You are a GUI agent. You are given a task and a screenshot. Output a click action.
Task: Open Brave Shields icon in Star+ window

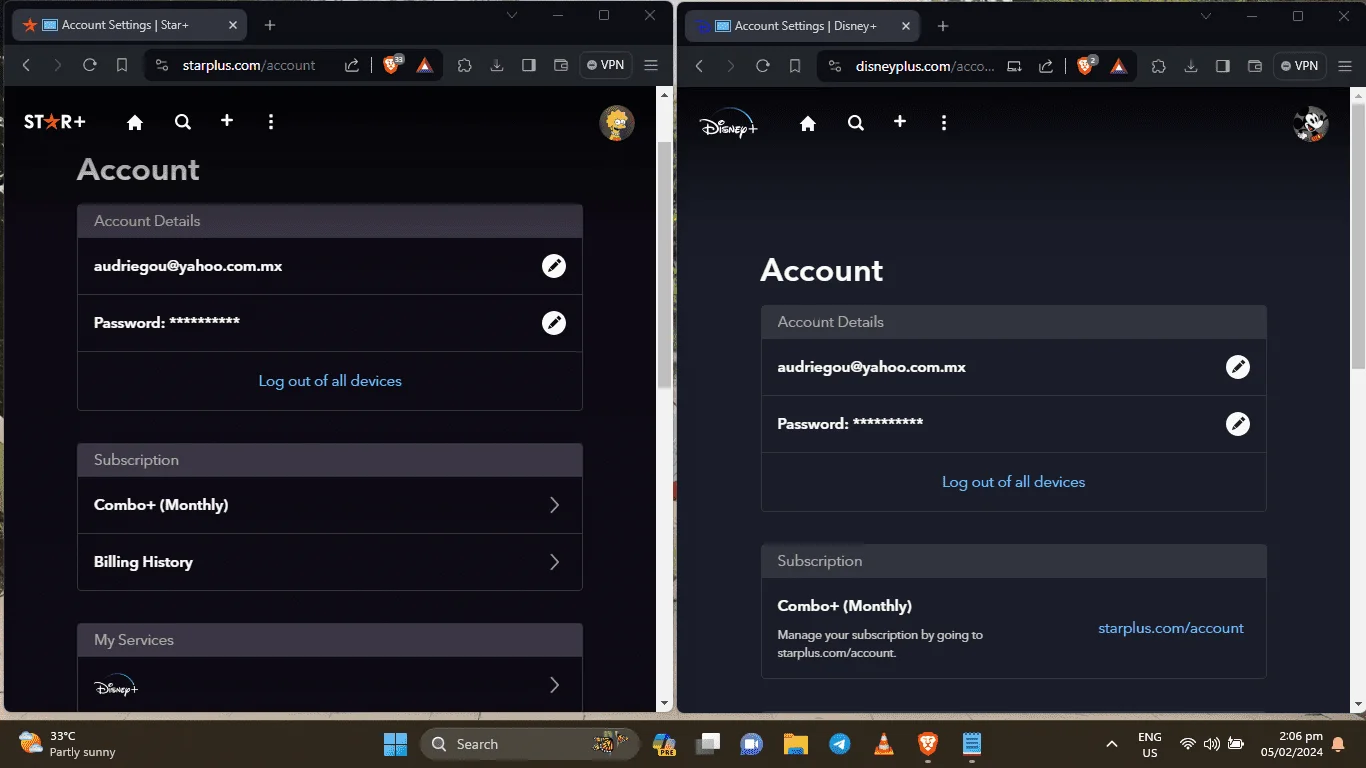(393, 65)
